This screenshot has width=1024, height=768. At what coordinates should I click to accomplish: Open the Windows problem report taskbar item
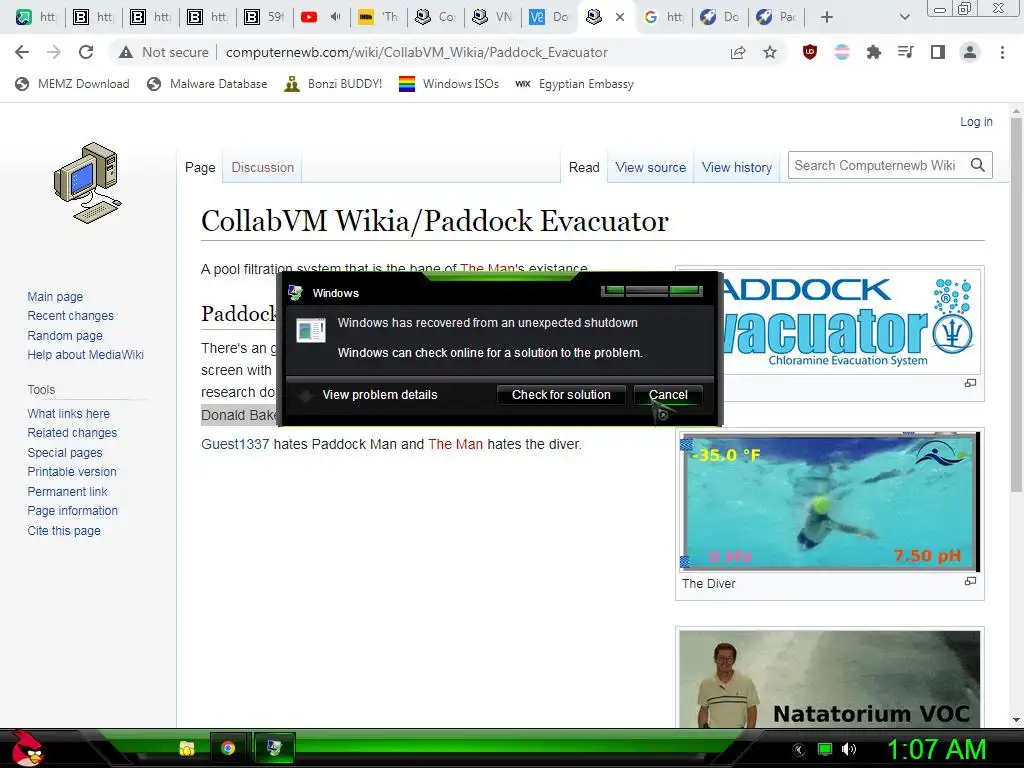coord(274,748)
